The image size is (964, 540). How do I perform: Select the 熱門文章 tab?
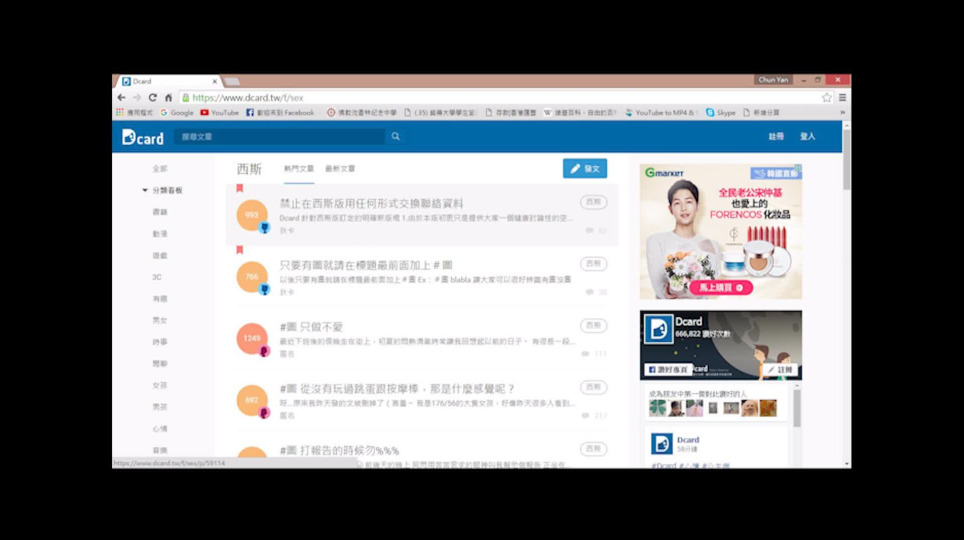tap(298, 169)
